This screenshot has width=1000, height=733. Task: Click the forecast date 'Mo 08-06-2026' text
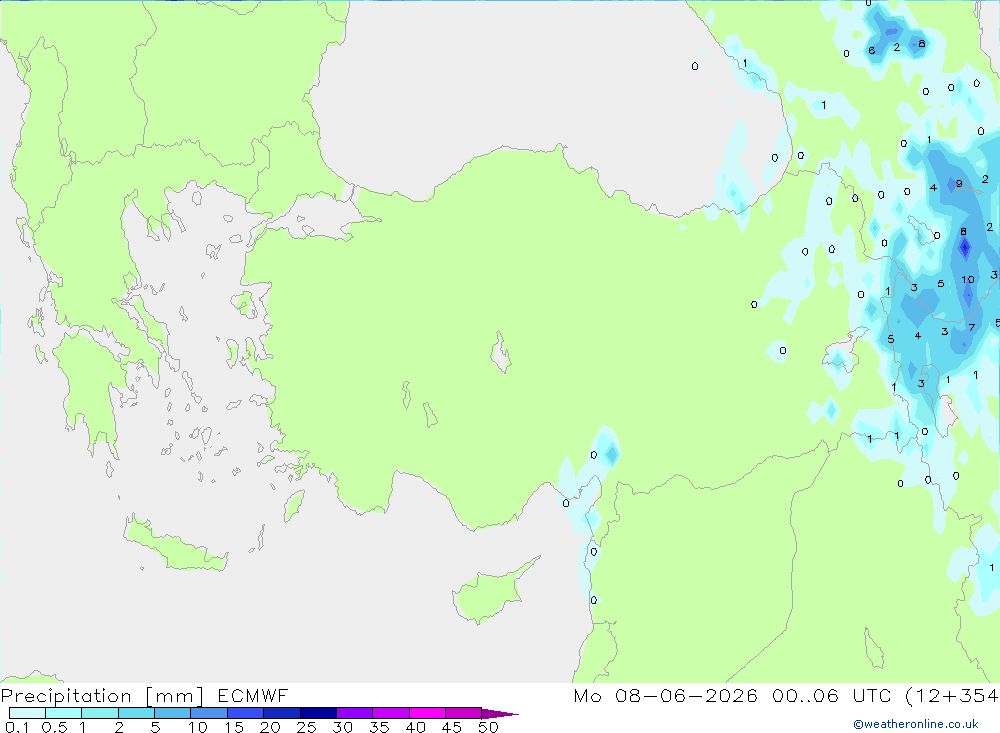[x=665, y=695]
